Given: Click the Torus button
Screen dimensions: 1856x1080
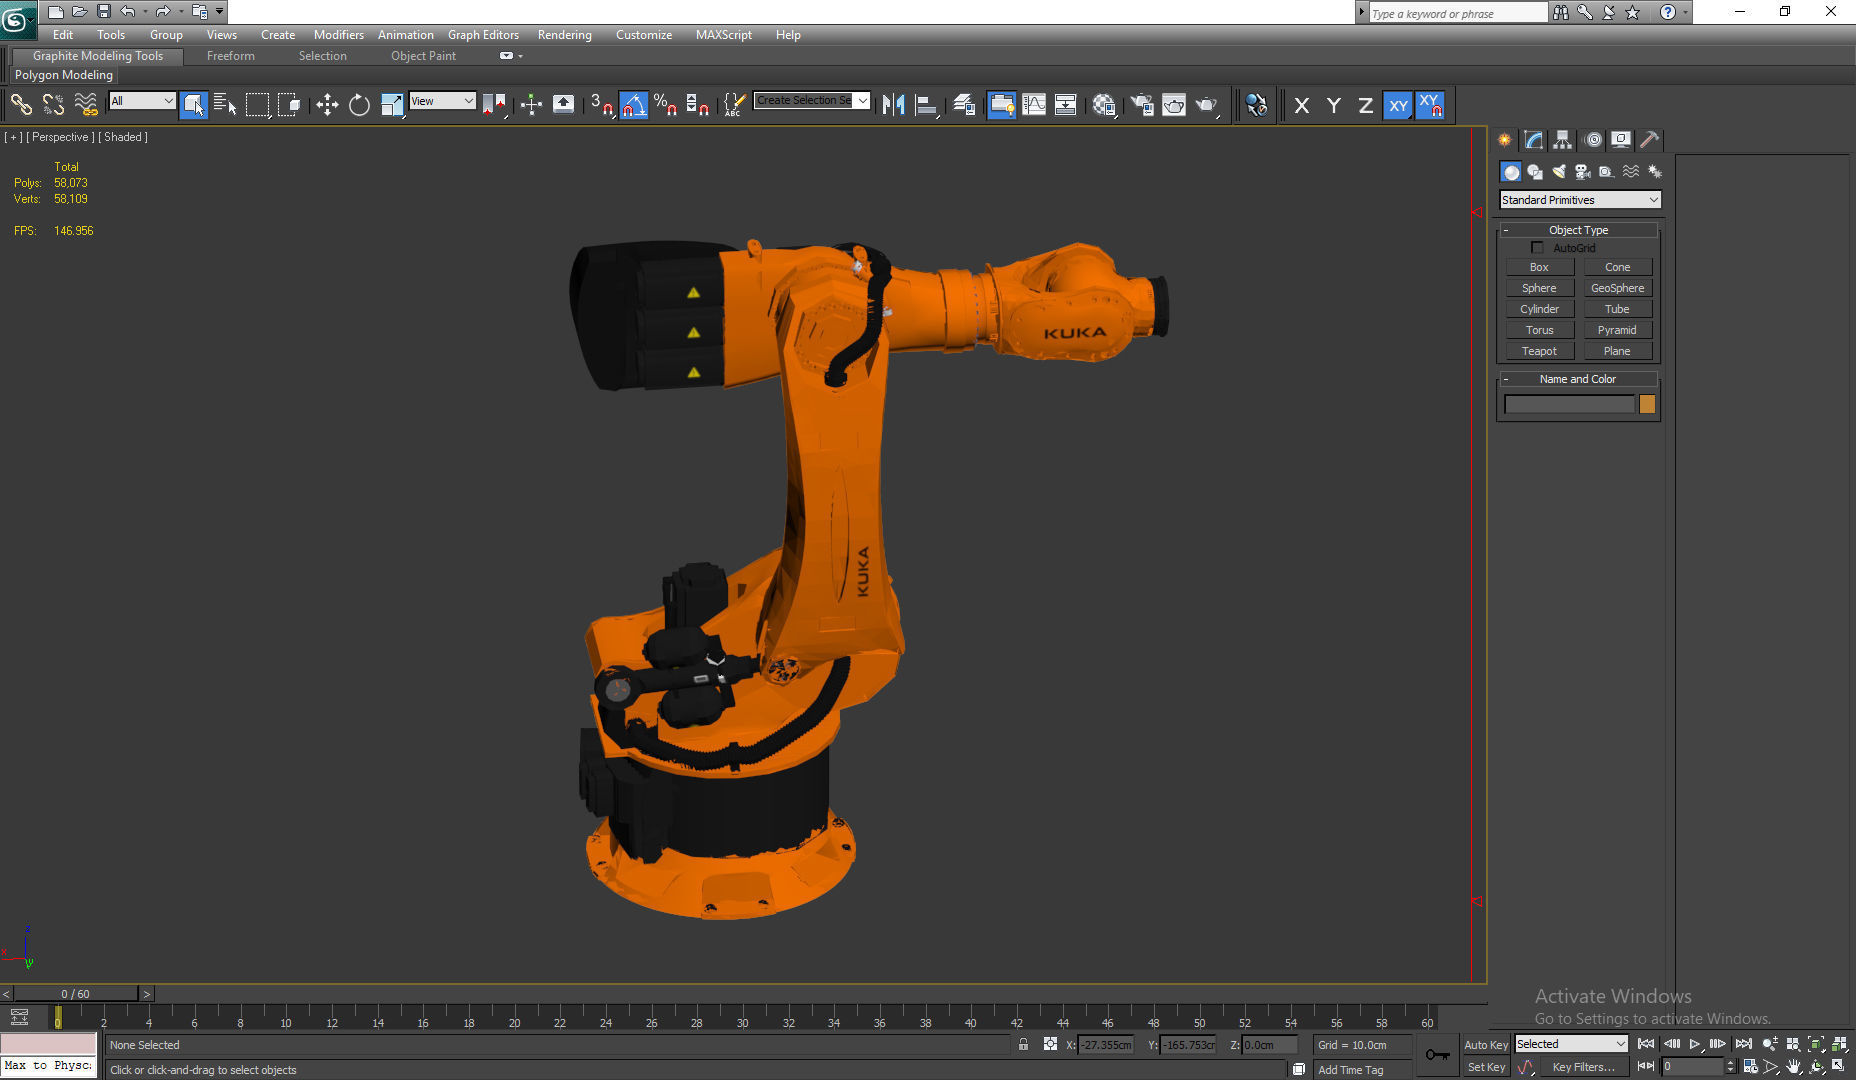Looking at the screenshot, I should click(x=1540, y=330).
